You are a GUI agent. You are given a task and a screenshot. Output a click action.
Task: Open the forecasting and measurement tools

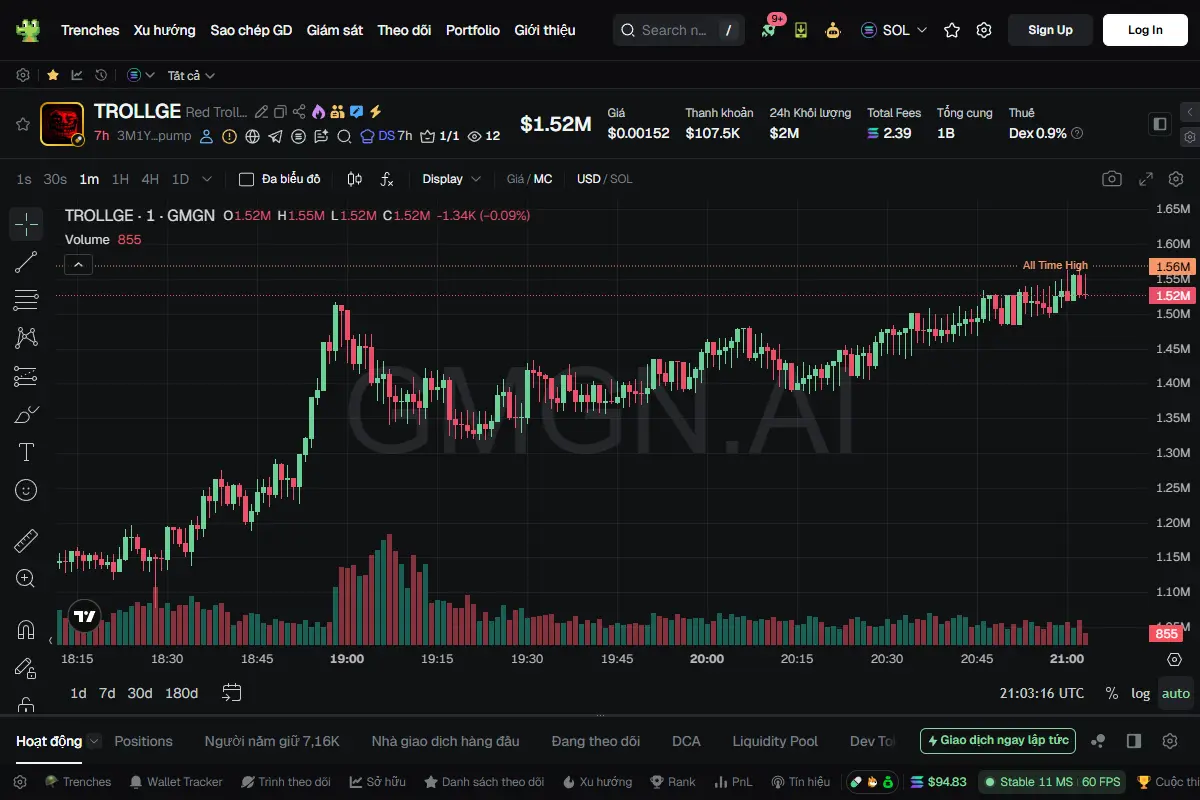click(26, 376)
